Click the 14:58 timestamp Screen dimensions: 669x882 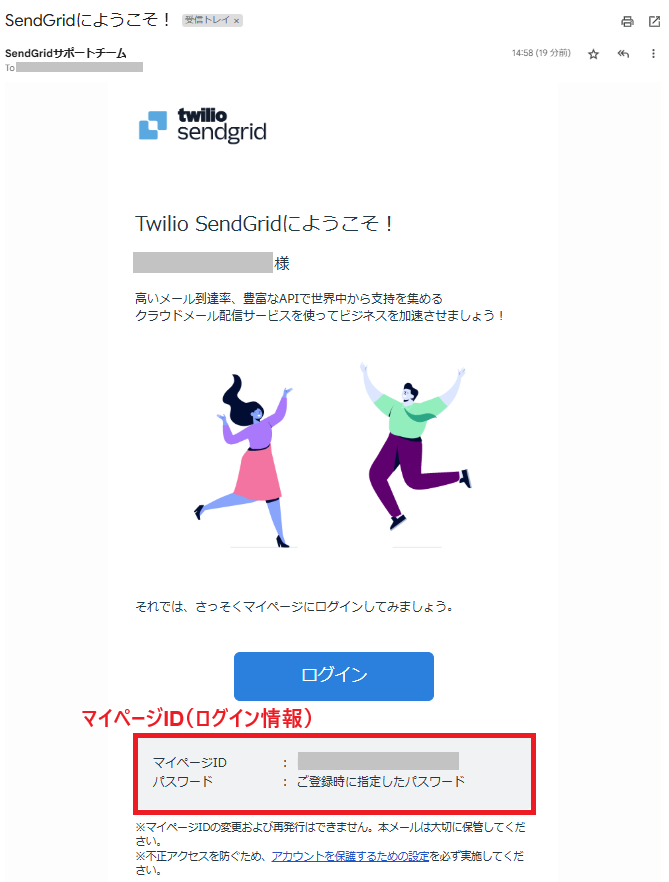(x=541, y=53)
